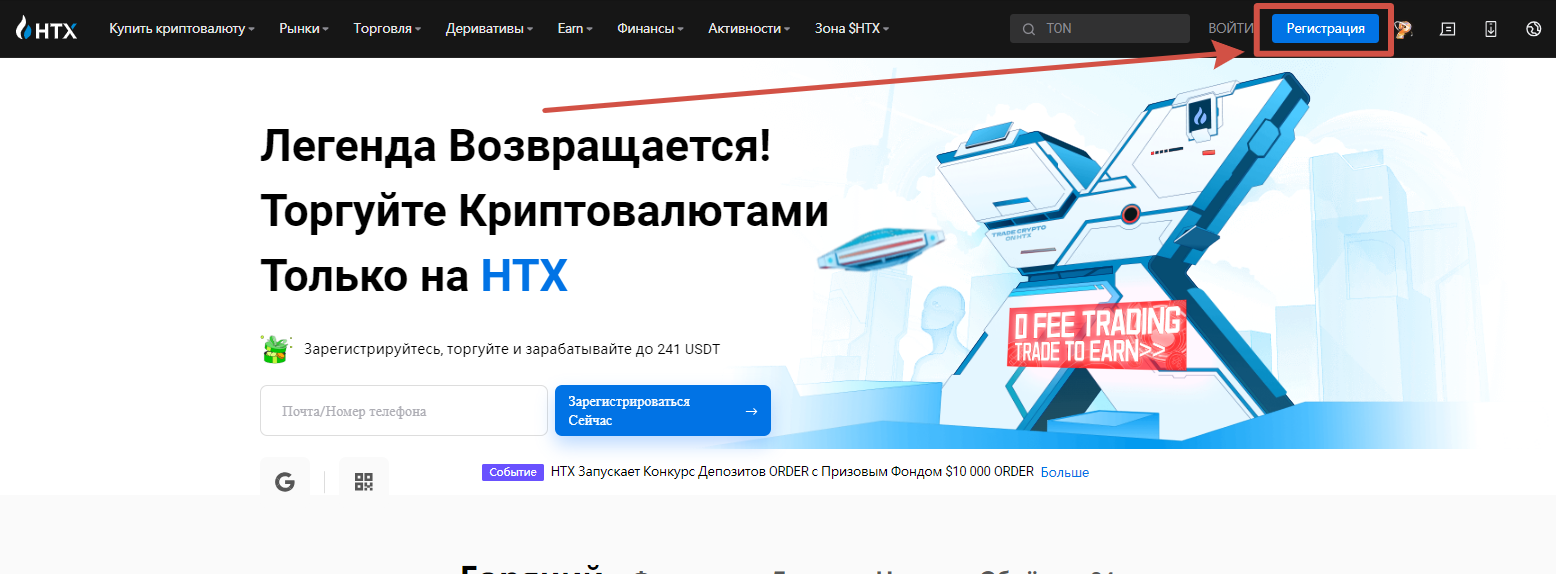Open the trophy rewards icon
Screen dimensions: 1556x574
[1403, 29]
